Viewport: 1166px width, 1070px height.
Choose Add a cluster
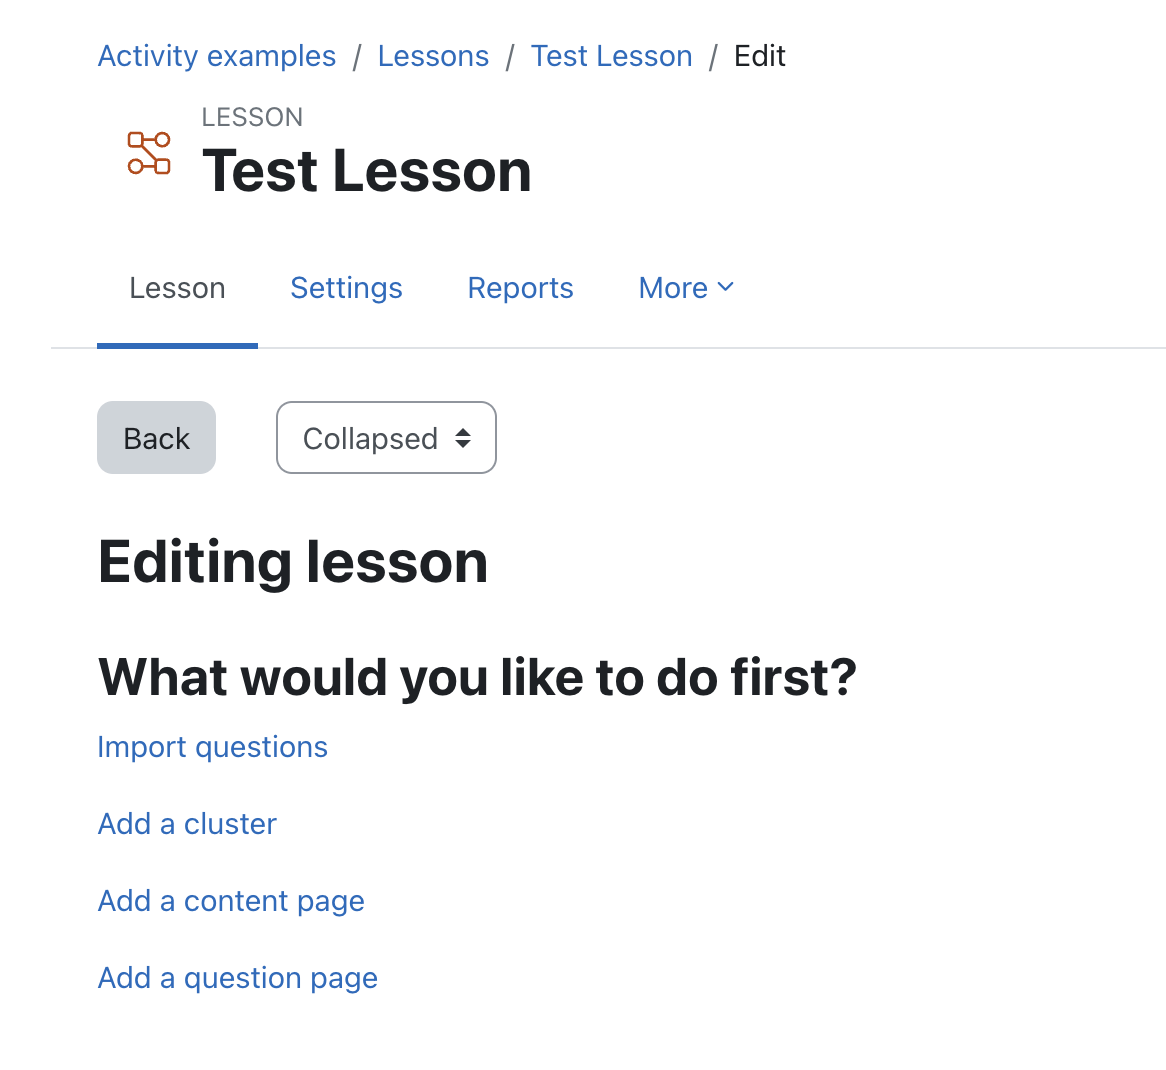[x=187, y=824]
